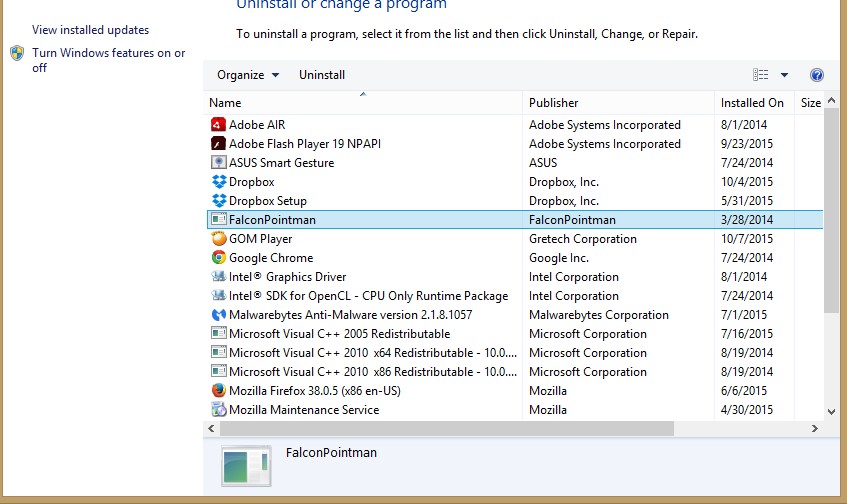
Task: Click Uninstall in the toolbar
Action: (322, 75)
